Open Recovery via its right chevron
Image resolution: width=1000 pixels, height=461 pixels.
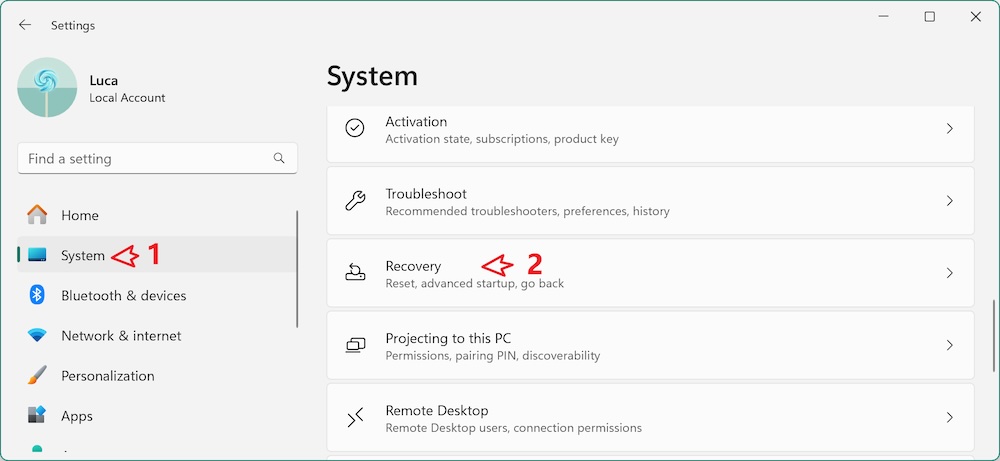click(949, 273)
